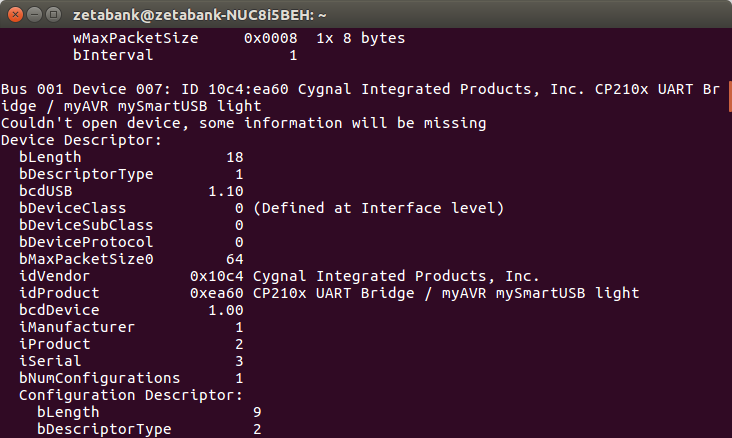The image size is (732, 438).
Task: Click the iSerial value 3
Action: click(239, 361)
